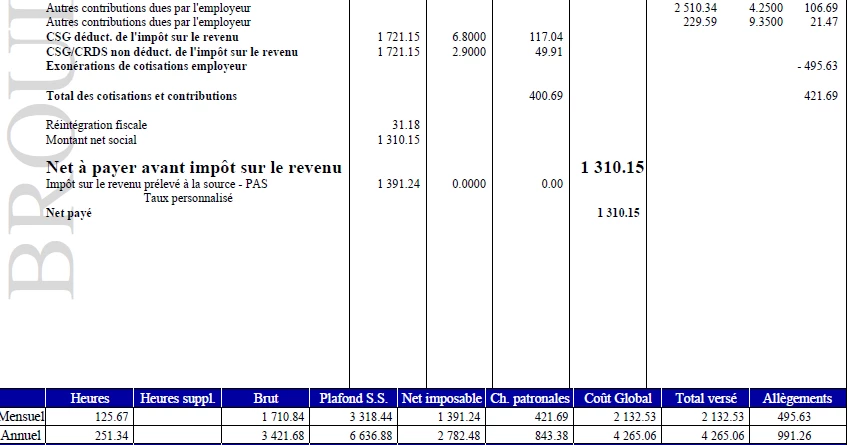Click annual Ch. patronales 843.38

pyautogui.click(x=551, y=435)
